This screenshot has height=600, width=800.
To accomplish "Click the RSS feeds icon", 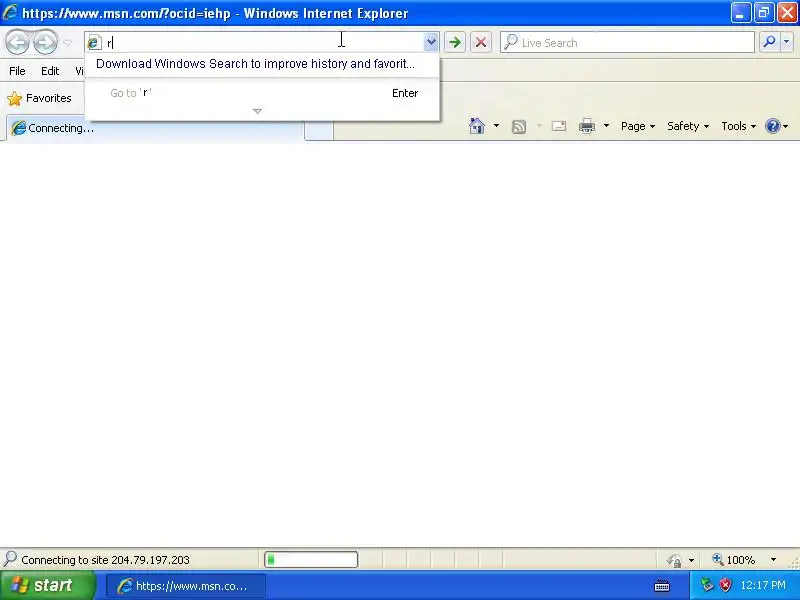I will 518,127.
